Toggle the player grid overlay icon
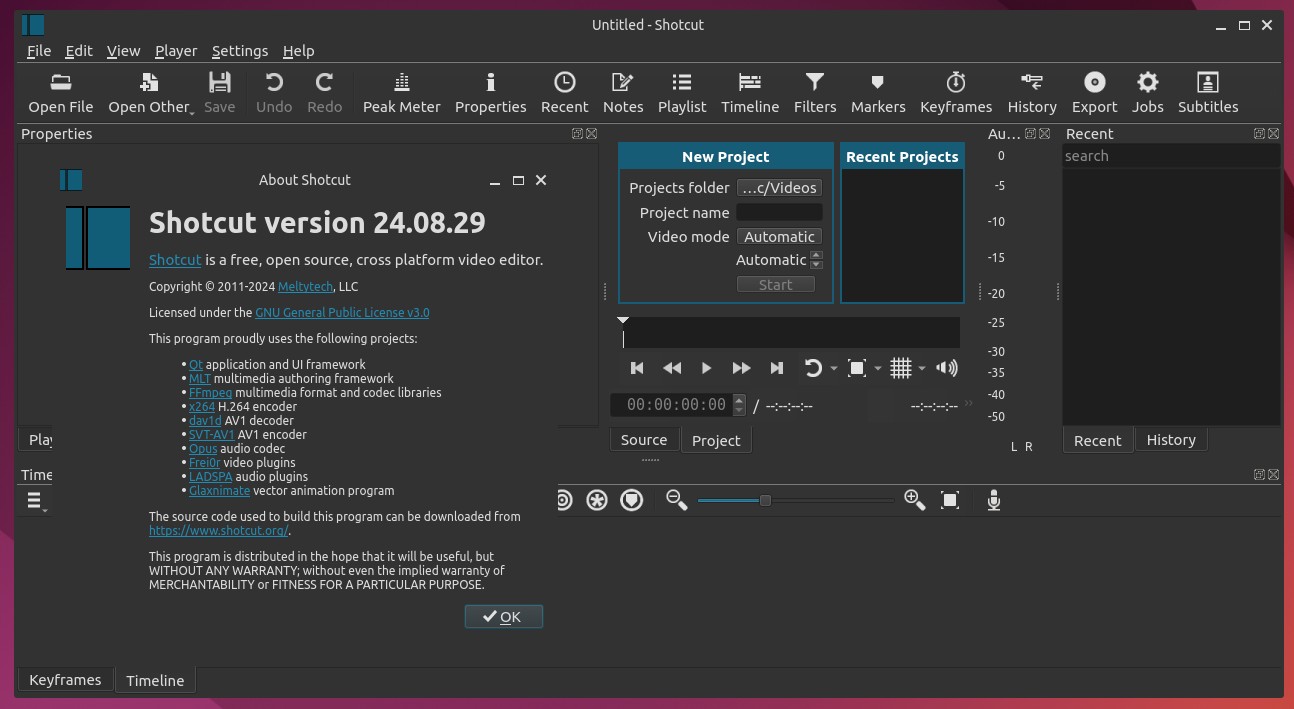 click(x=901, y=368)
